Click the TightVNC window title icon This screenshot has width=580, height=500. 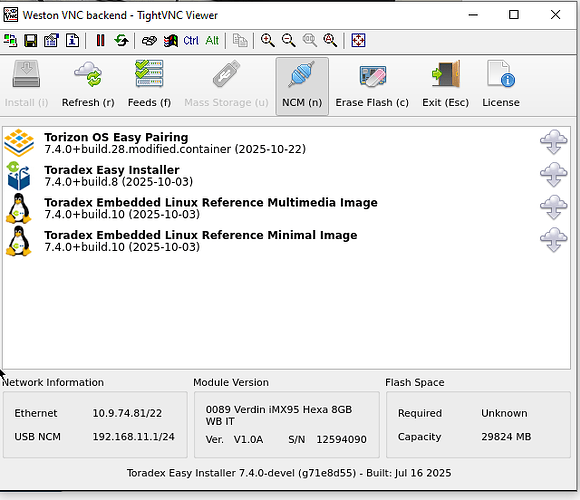pos(11,15)
